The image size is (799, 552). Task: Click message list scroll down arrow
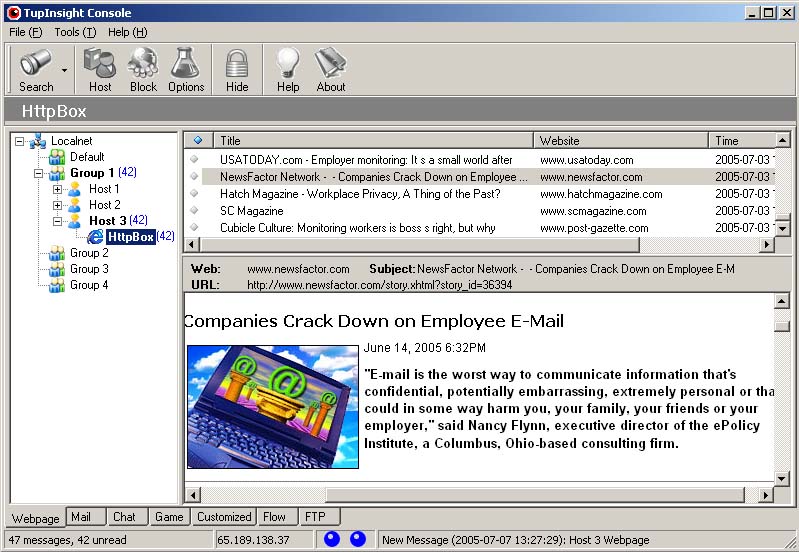(783, 229)
